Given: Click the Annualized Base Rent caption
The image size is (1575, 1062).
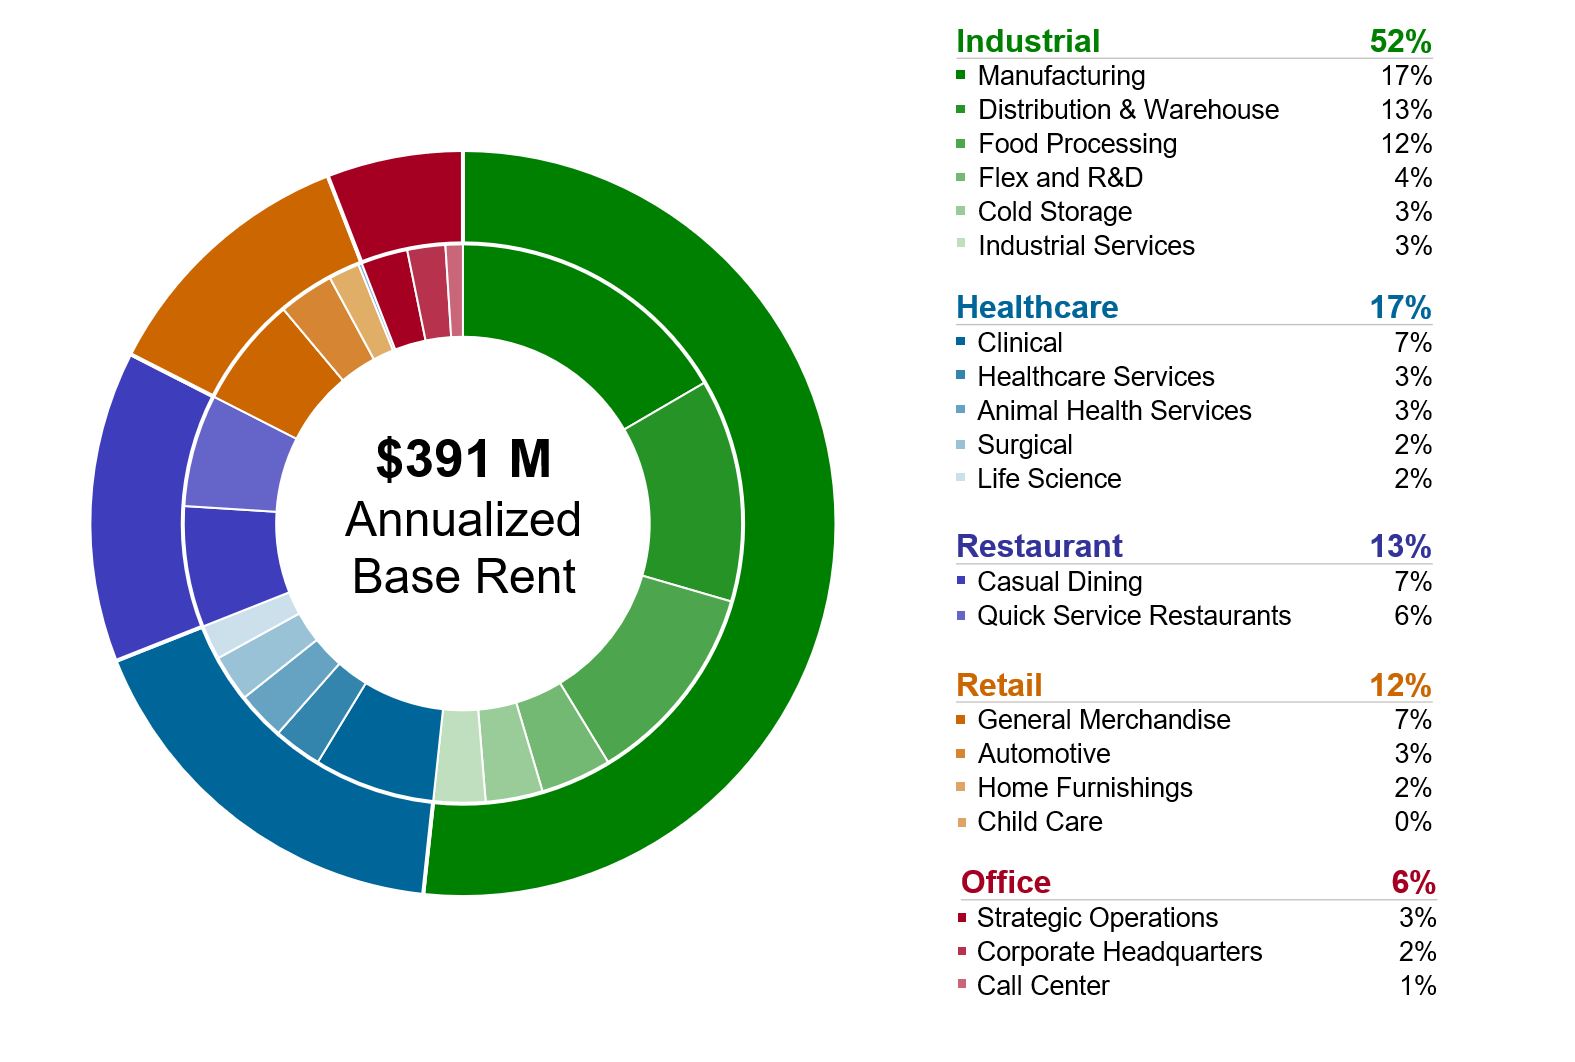Looking at the screenshot, I should pos(464,548).
